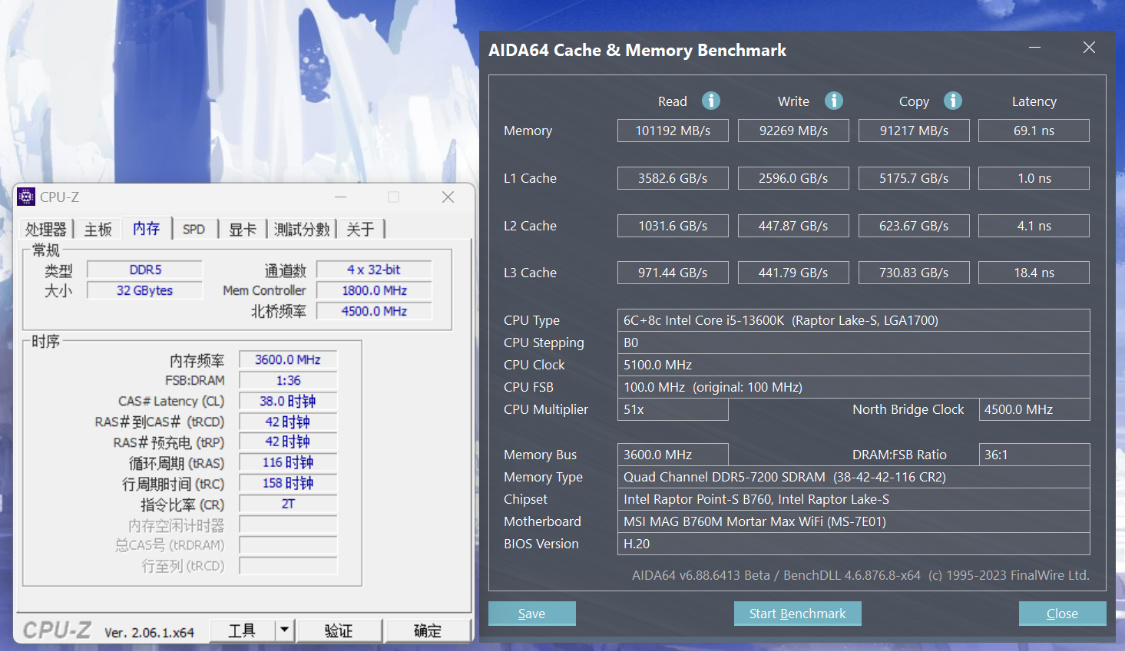Click the Copy info icon in AIDA64

(x=952, y=101)
